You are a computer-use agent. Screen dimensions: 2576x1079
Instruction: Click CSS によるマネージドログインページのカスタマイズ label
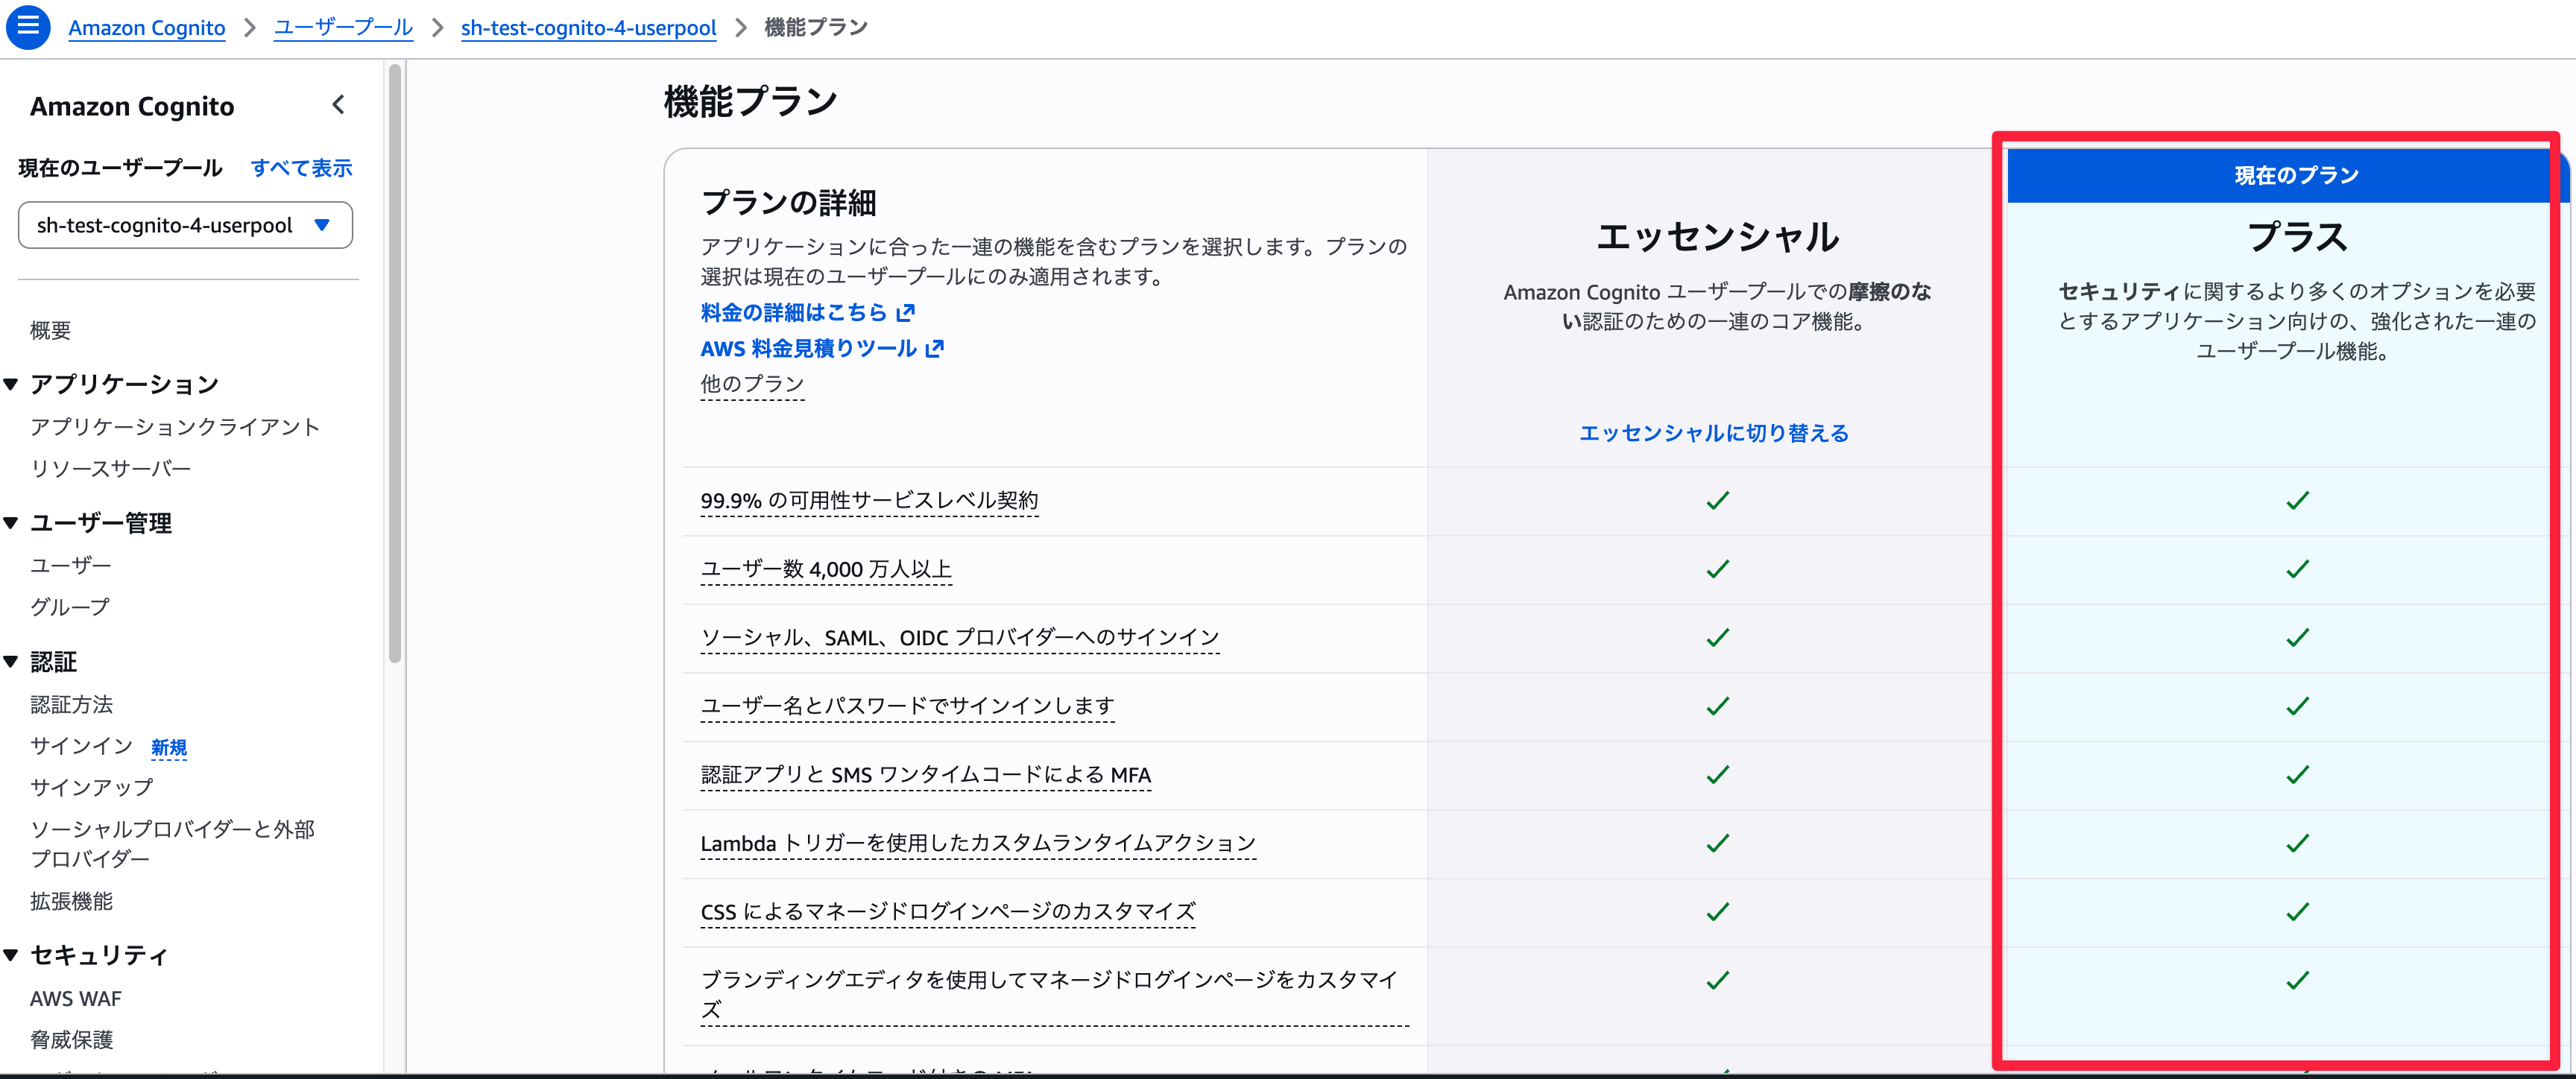point(948,912)
